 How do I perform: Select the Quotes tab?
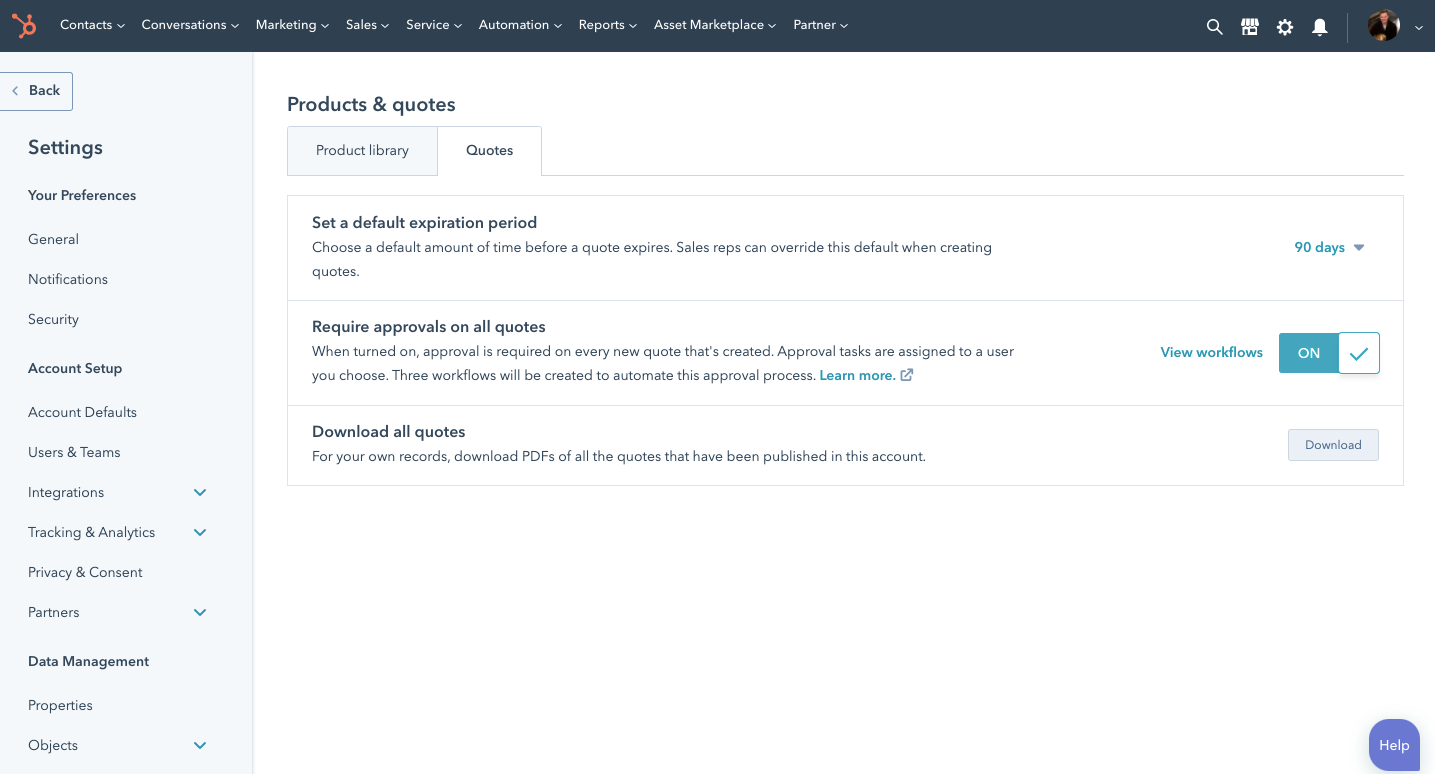pos(490,151)
